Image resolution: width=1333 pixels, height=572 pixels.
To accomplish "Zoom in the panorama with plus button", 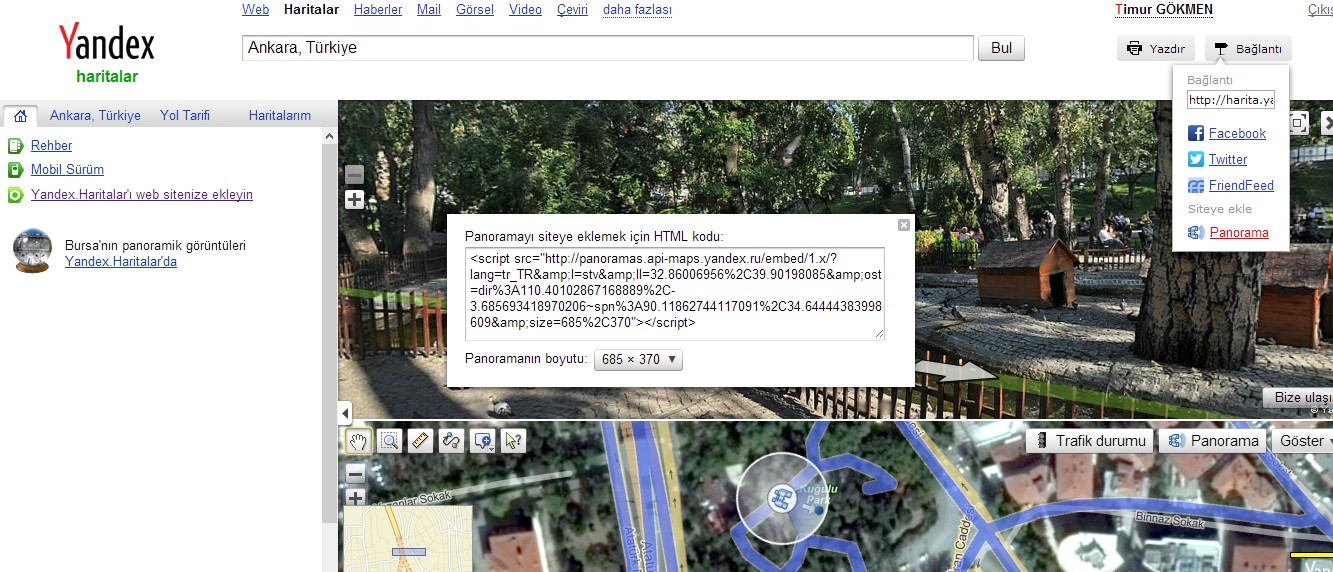I will click(354, 200).
